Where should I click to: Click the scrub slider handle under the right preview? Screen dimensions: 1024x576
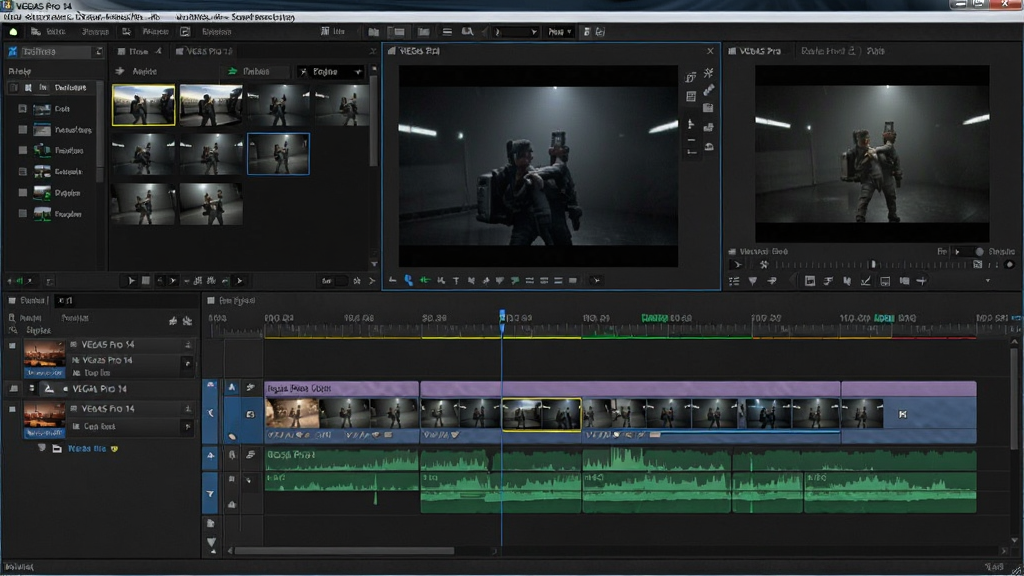click(x=873, y=264)
